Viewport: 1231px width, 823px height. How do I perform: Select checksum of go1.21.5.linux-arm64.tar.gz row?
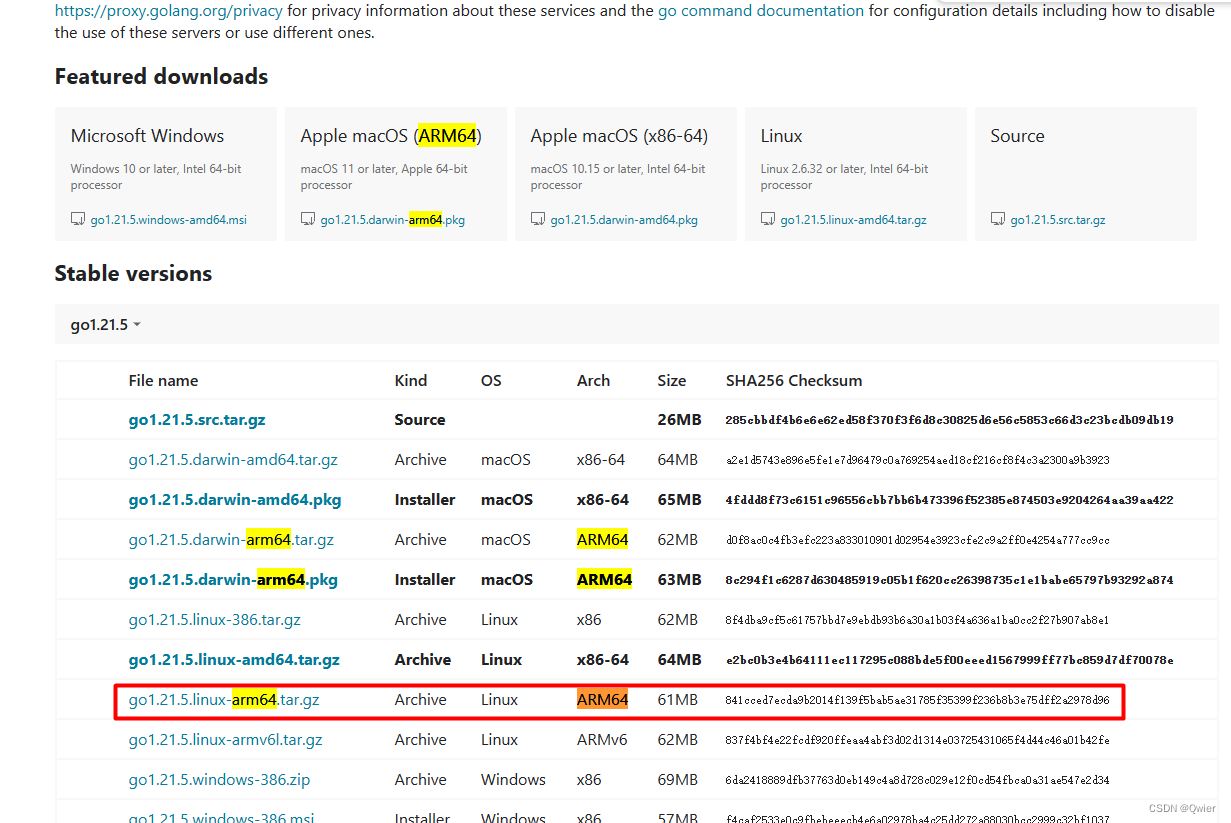point(917,700)
